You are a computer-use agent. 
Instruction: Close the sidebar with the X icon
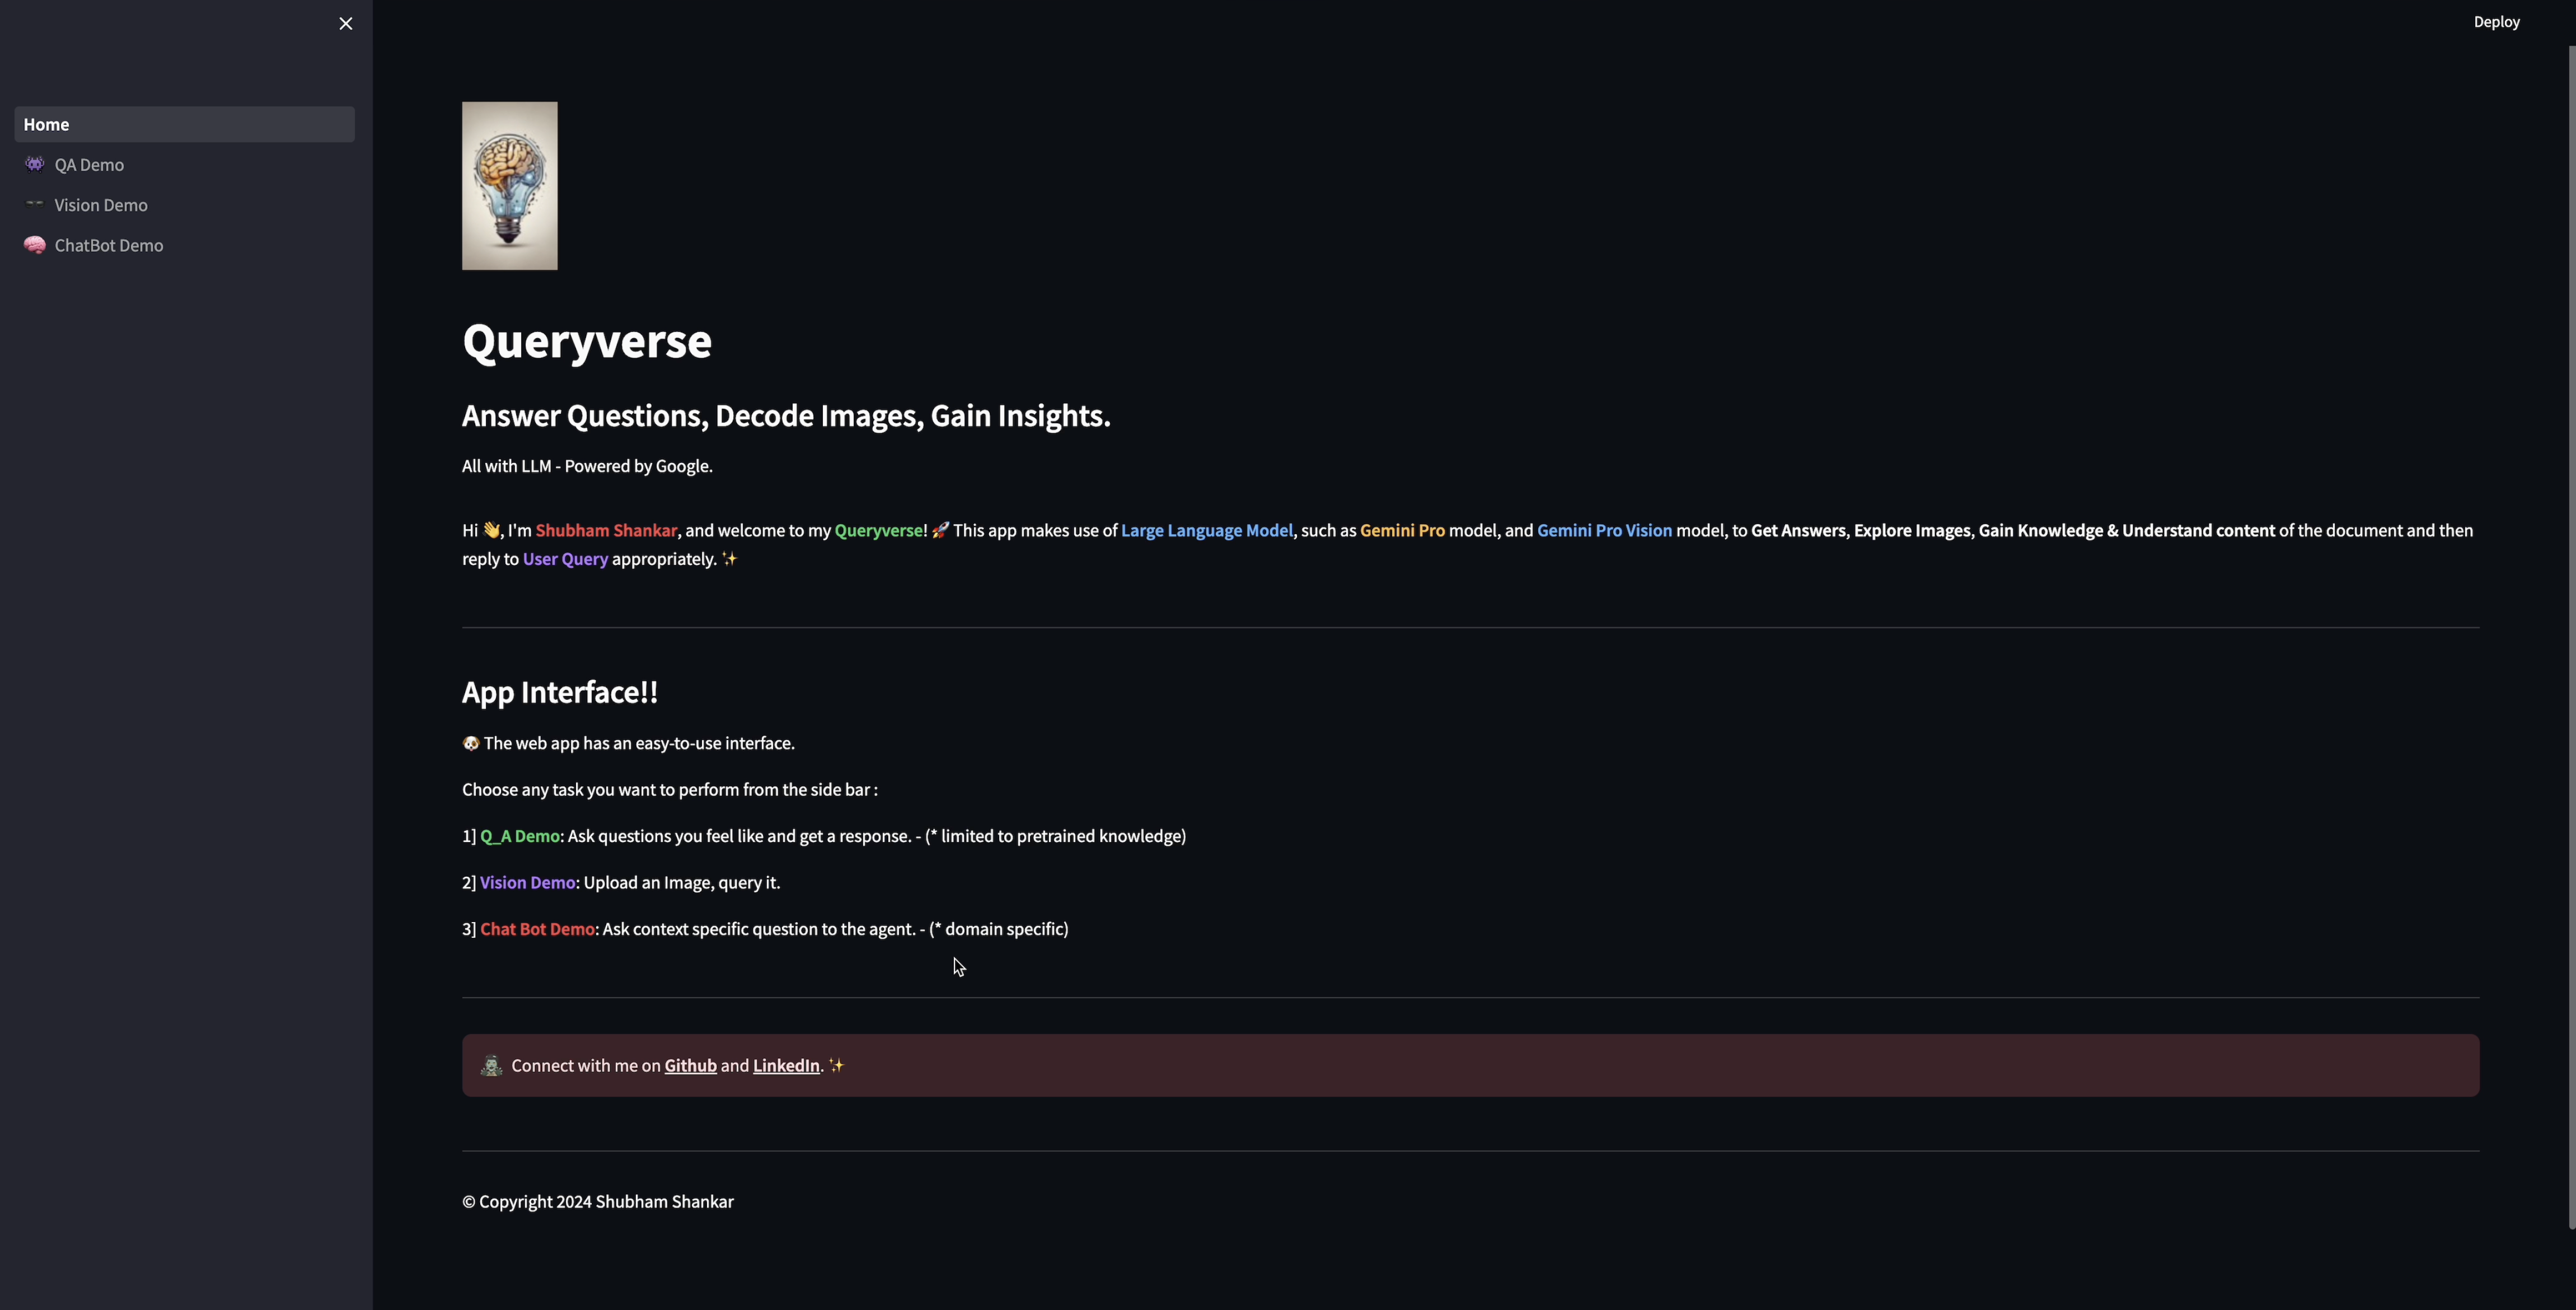[x=345, y=23]
